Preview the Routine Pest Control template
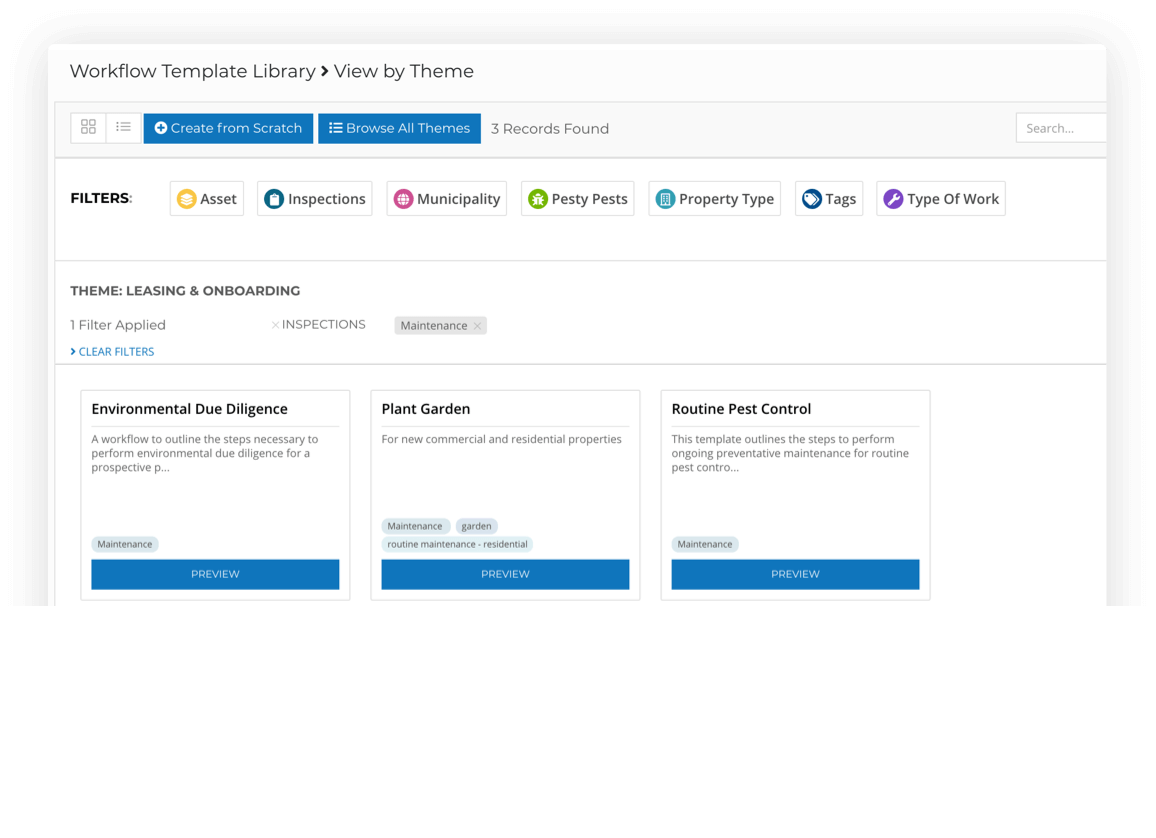The height and width of the screenshot is (838, 1156). pos(795,574)
